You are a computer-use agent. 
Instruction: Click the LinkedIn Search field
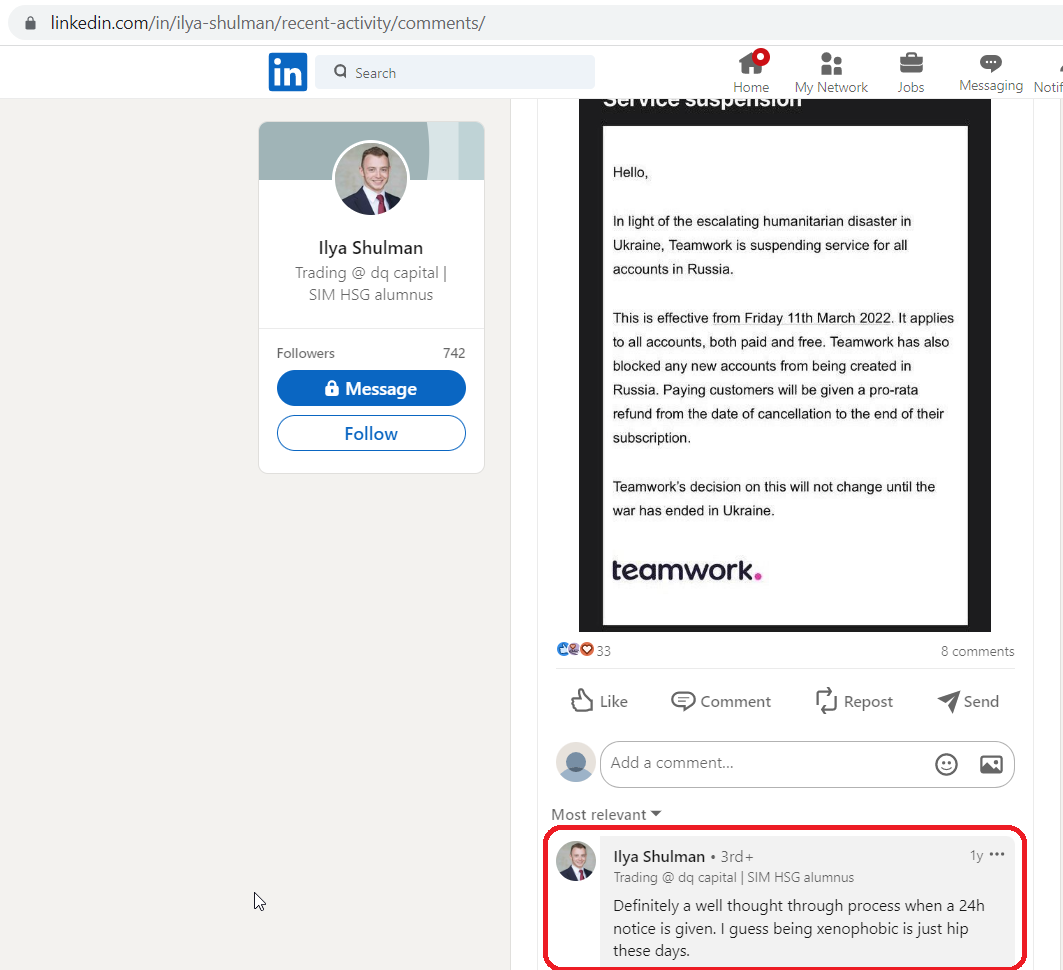coord(455,72)
